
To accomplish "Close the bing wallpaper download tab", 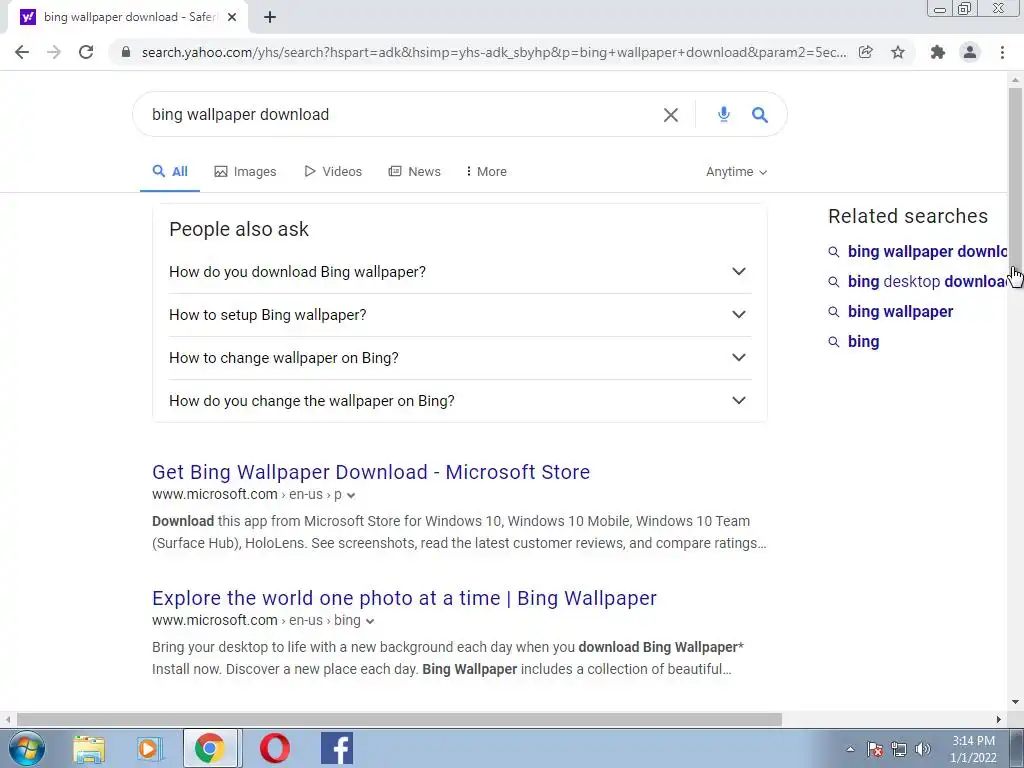I will [x=232, y=18].
